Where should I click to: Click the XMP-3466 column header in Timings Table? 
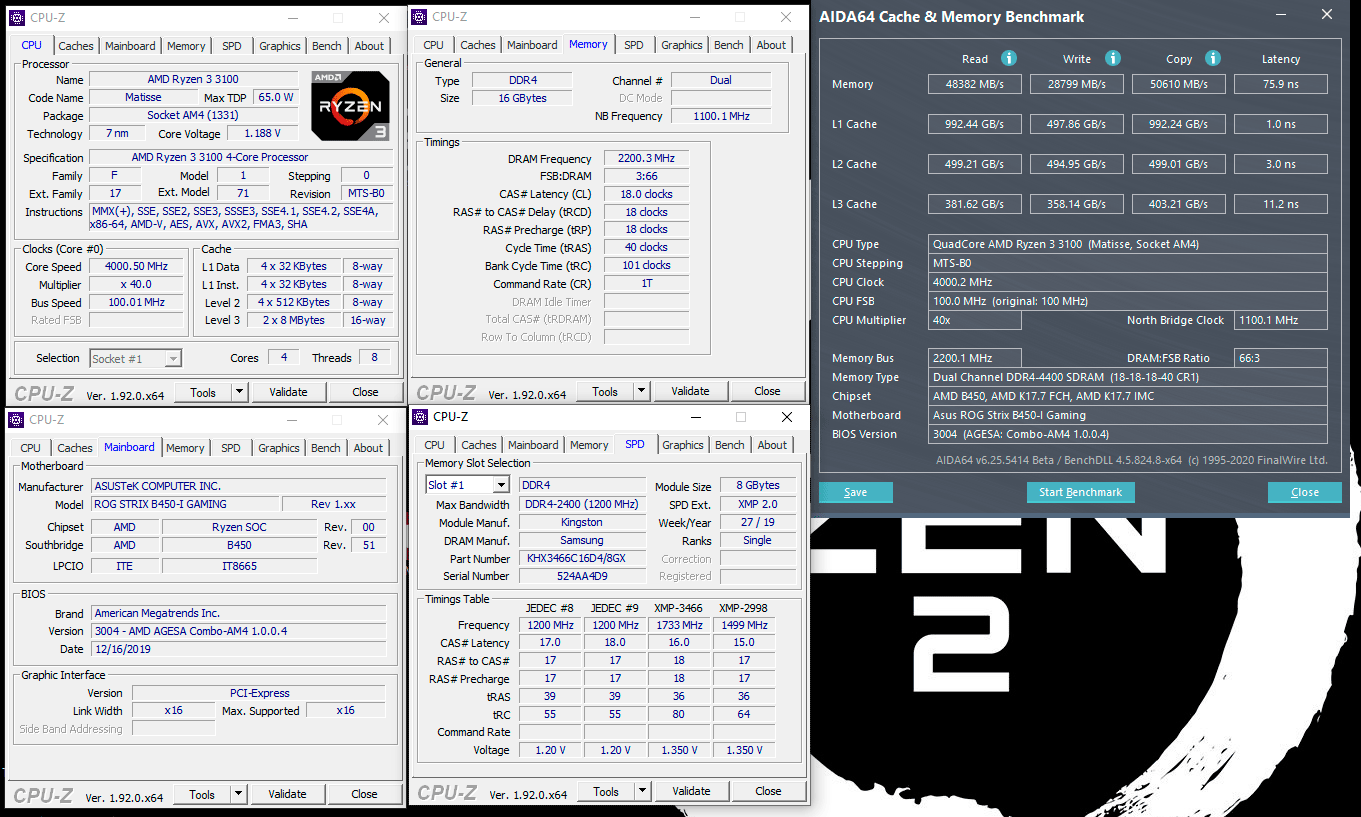click(679, 608)
